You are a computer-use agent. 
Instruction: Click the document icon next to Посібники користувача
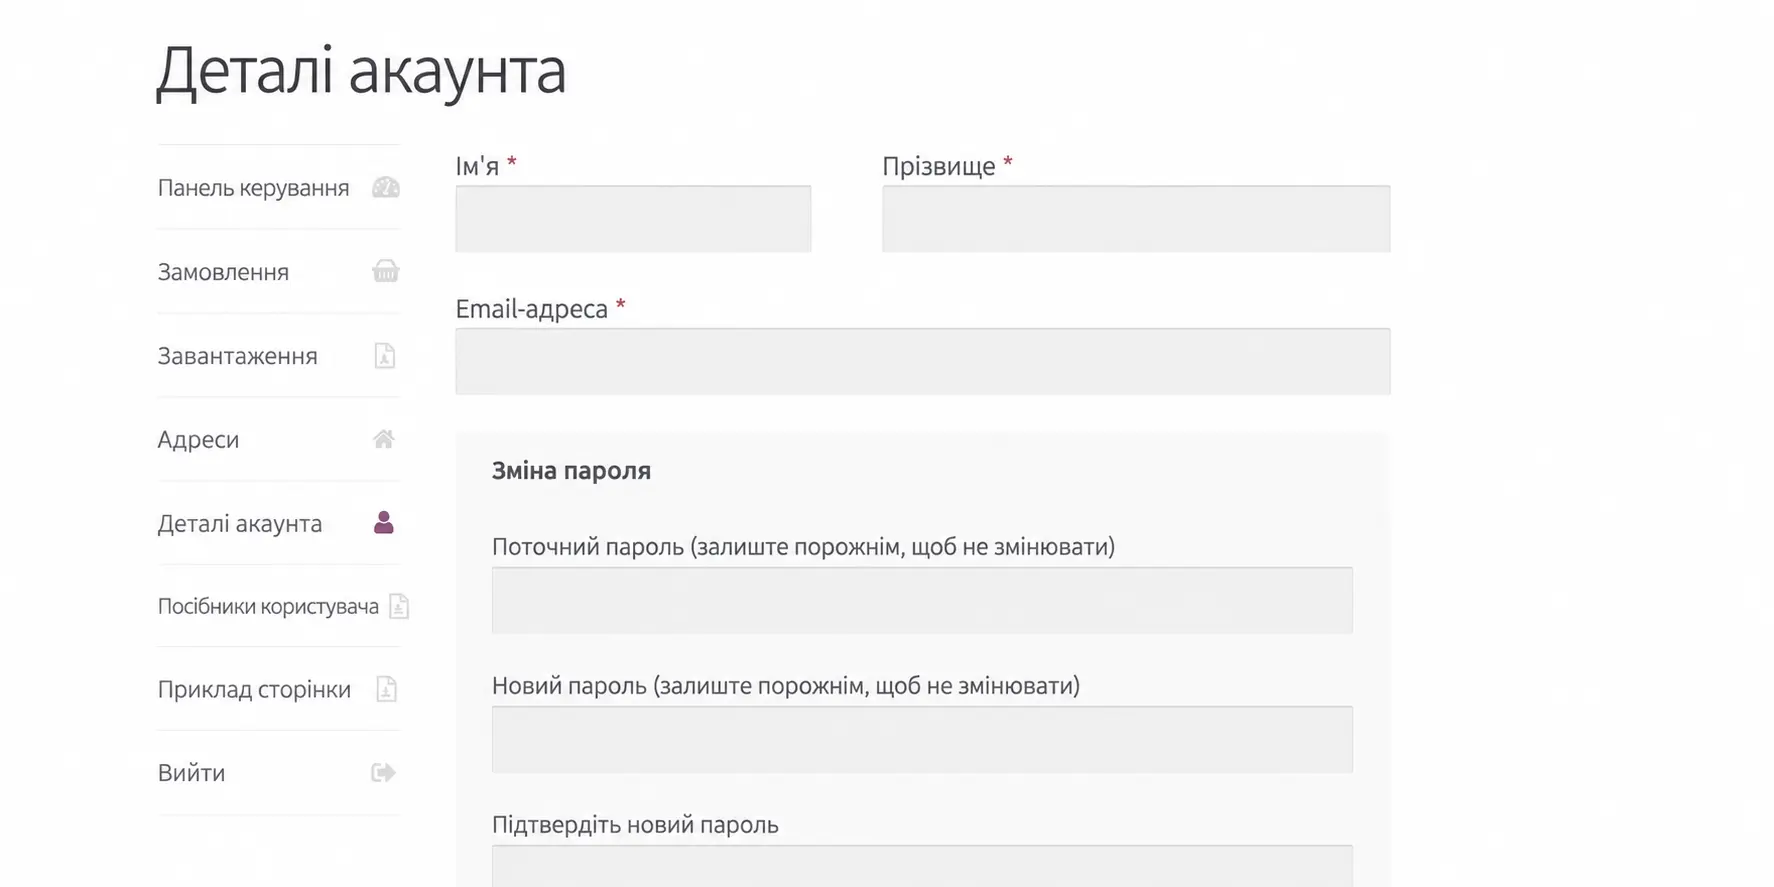(399, 606)
